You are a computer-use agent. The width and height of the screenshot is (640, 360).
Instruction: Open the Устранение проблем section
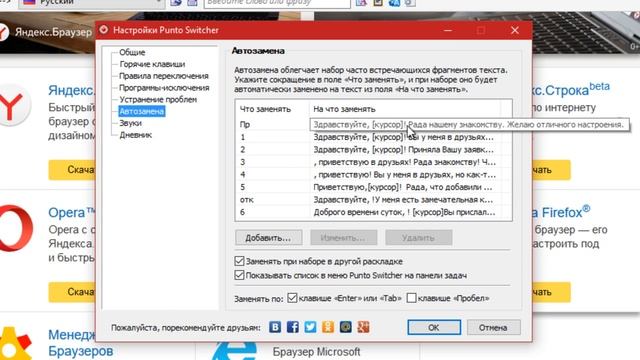click(x=158, y=99)
